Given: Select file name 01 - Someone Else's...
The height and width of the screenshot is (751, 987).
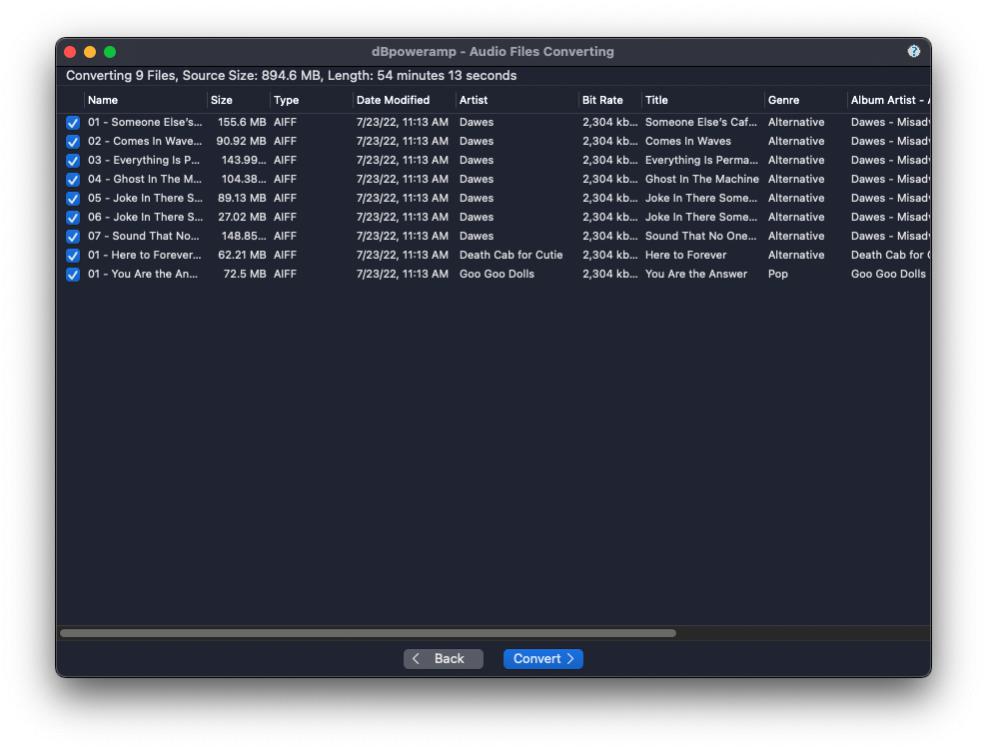Looking at the screenshot, I should pos(145,122).
